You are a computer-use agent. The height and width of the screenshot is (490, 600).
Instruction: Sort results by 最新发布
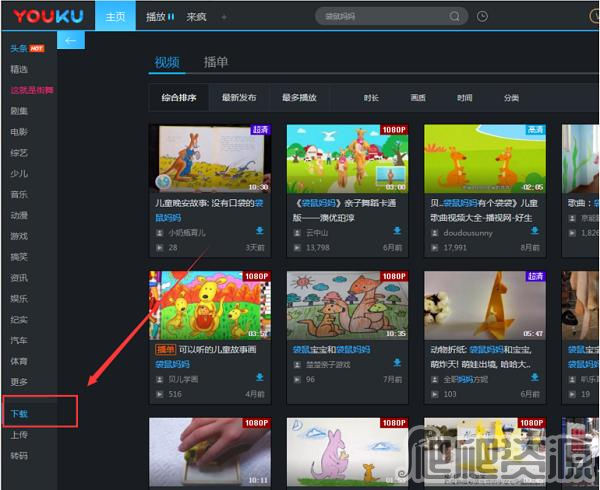(x=239, y=98)
